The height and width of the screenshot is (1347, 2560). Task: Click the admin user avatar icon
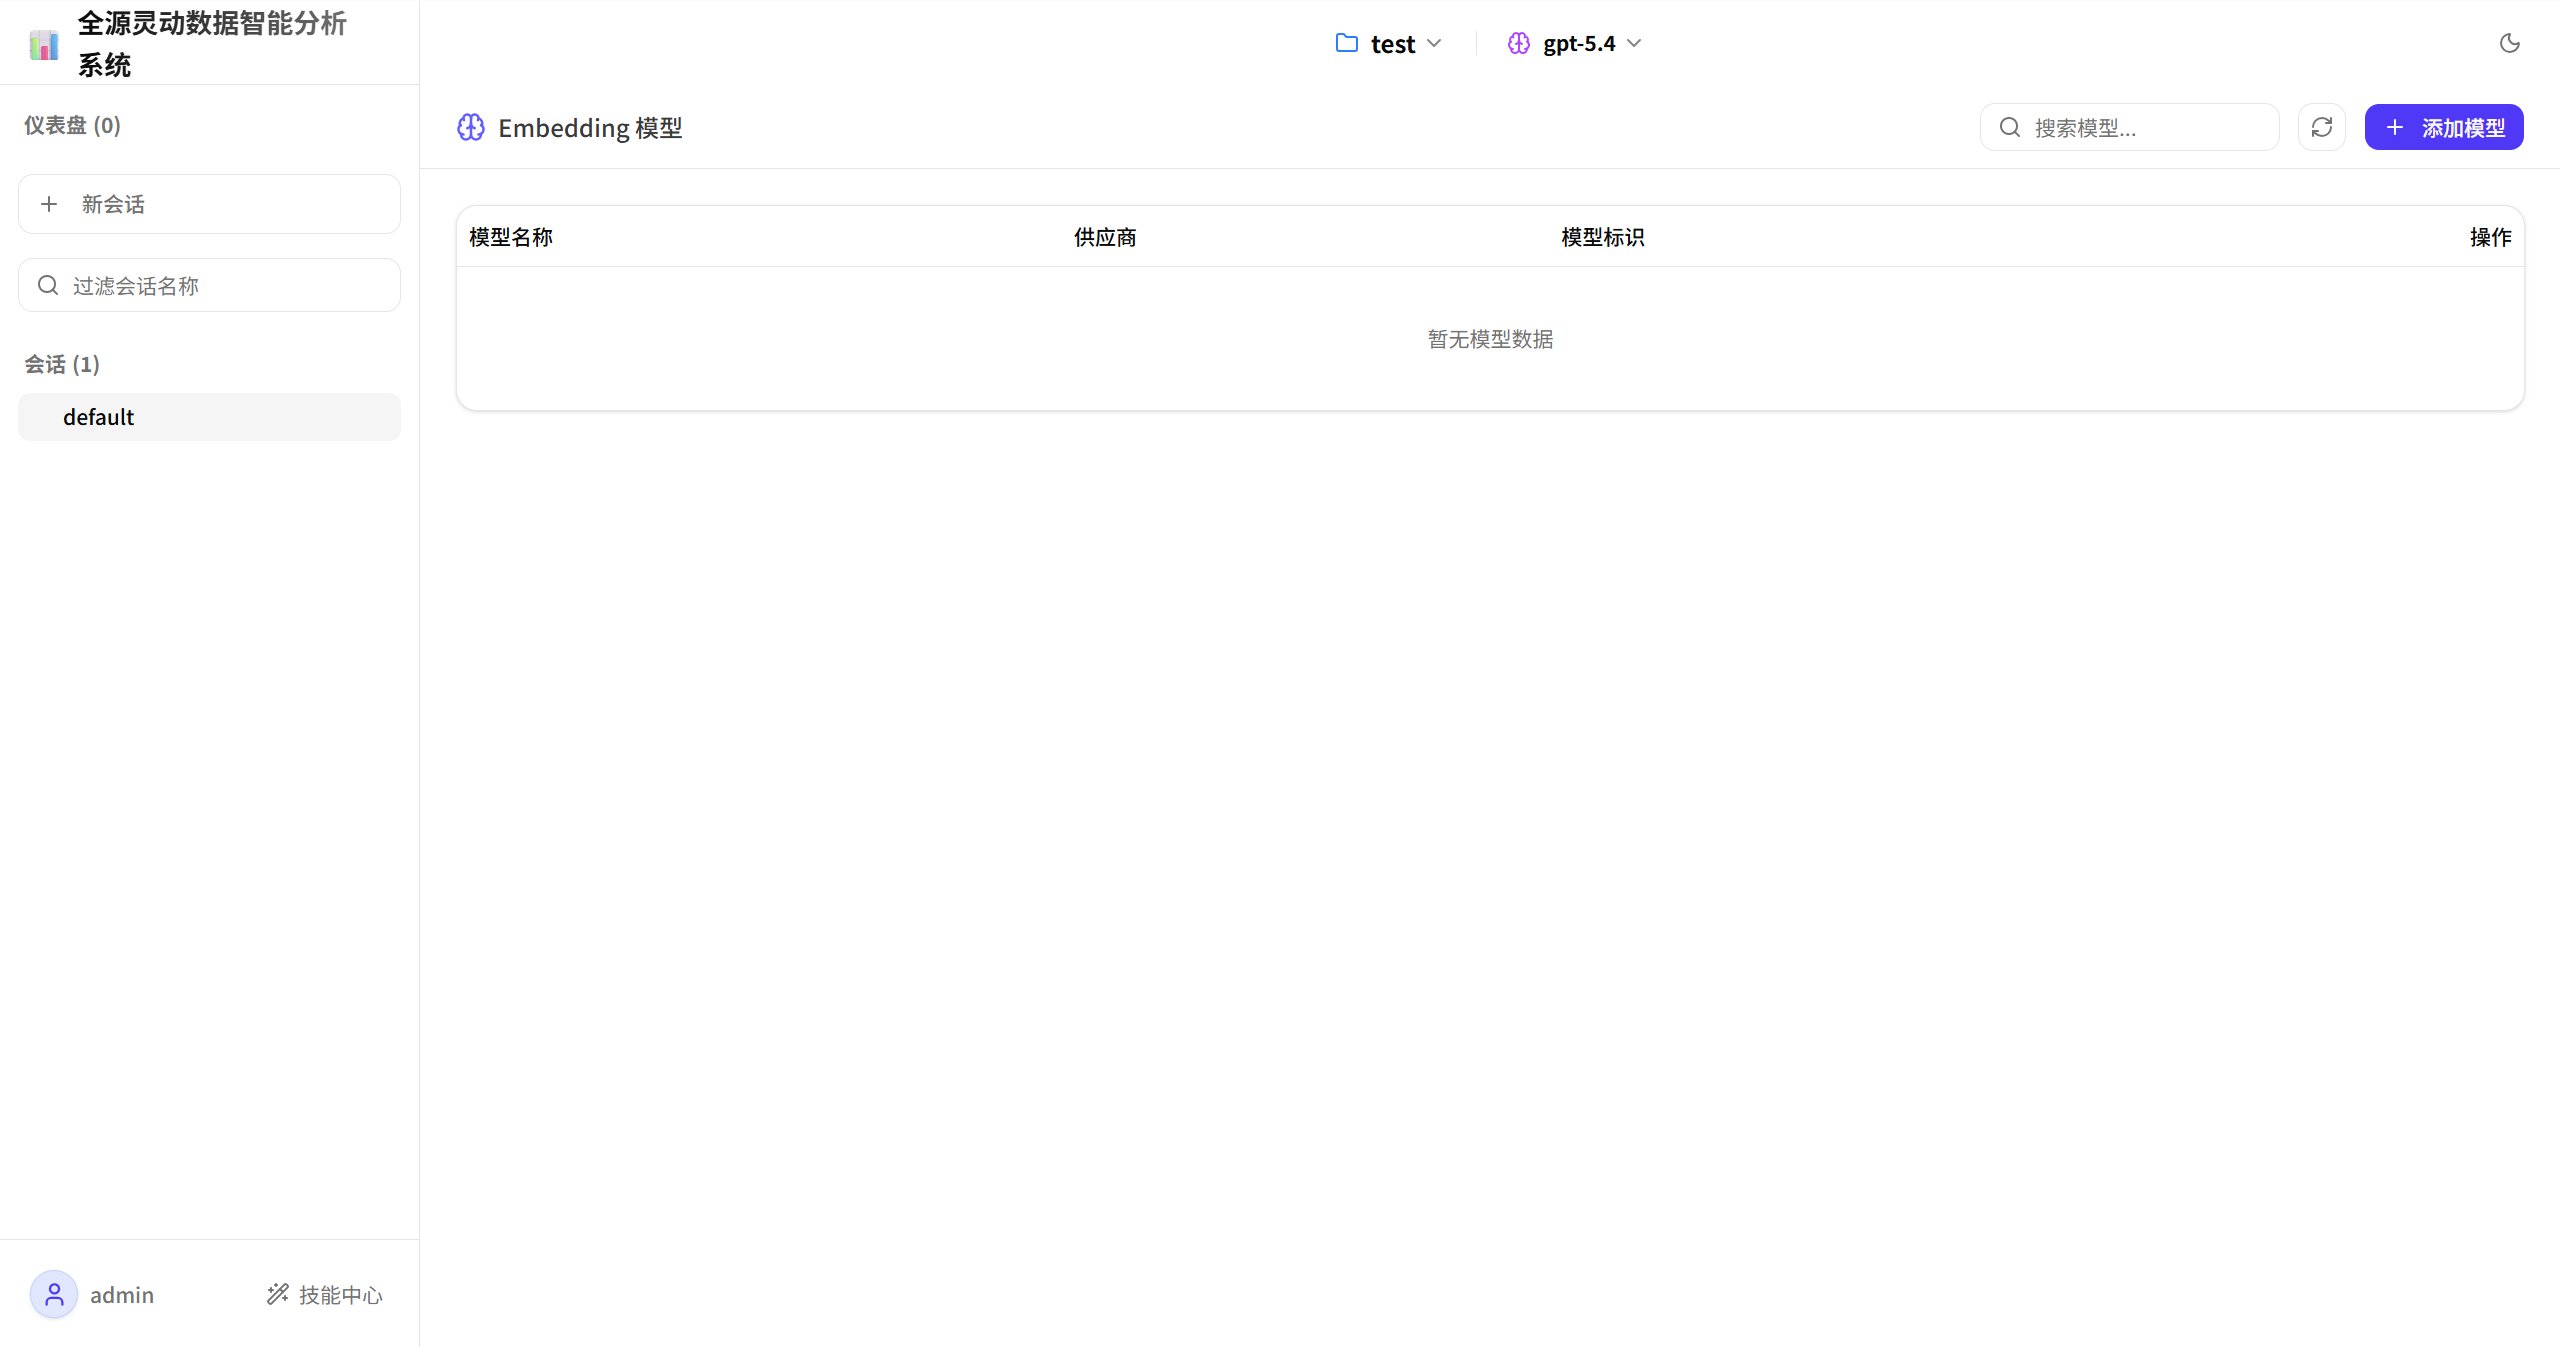54,1294
